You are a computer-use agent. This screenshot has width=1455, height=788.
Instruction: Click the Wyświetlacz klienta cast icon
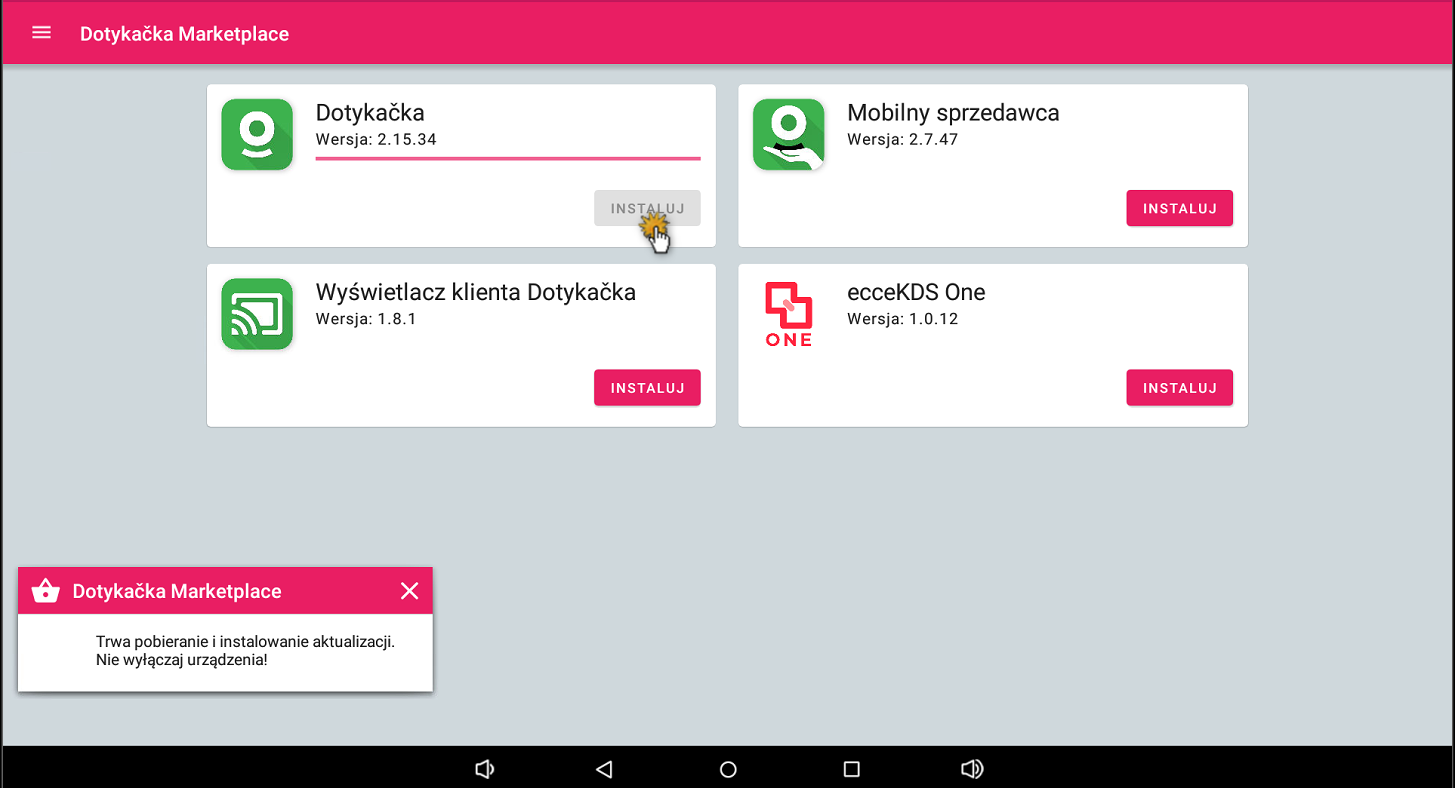[x=257, y=314]
